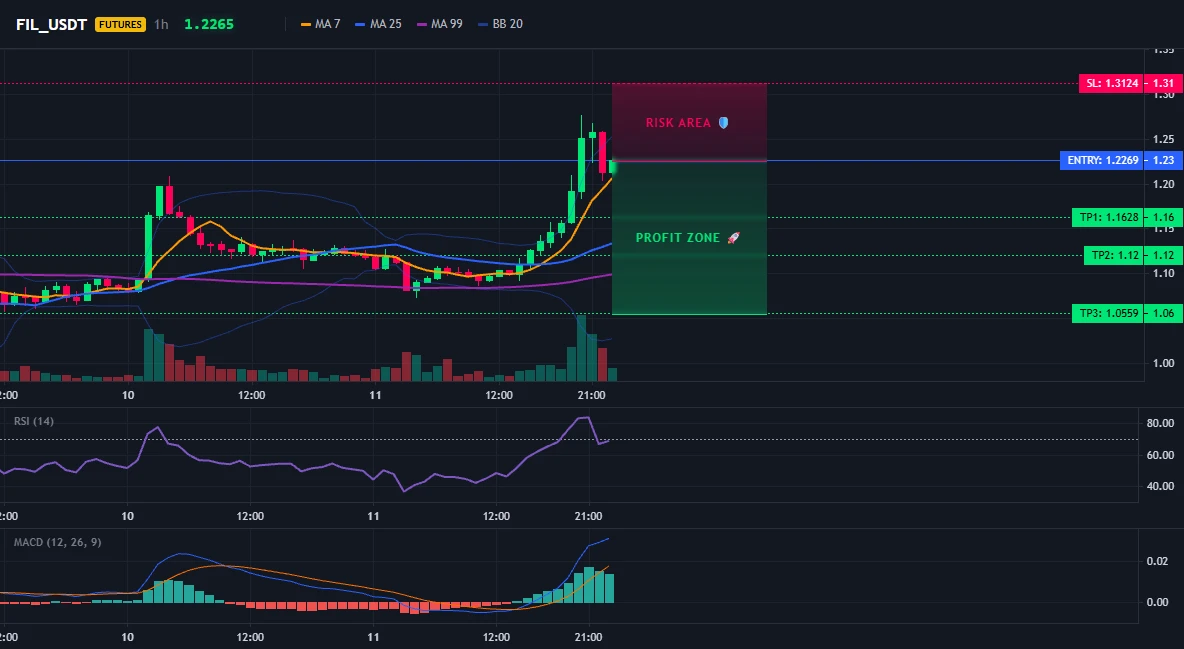Screen dimensions: 1184x649
Task: Click the RISK AREA label text
Action: 678,122
